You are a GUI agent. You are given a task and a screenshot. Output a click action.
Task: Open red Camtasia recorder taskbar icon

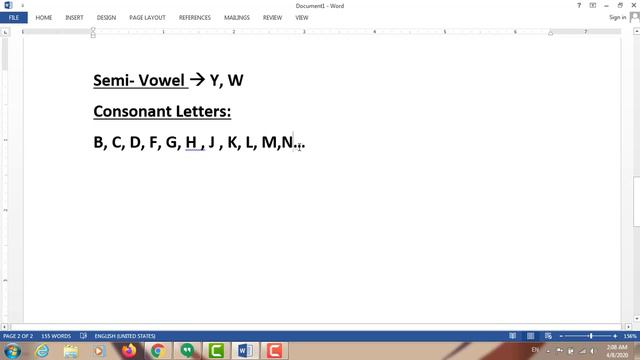274,351
